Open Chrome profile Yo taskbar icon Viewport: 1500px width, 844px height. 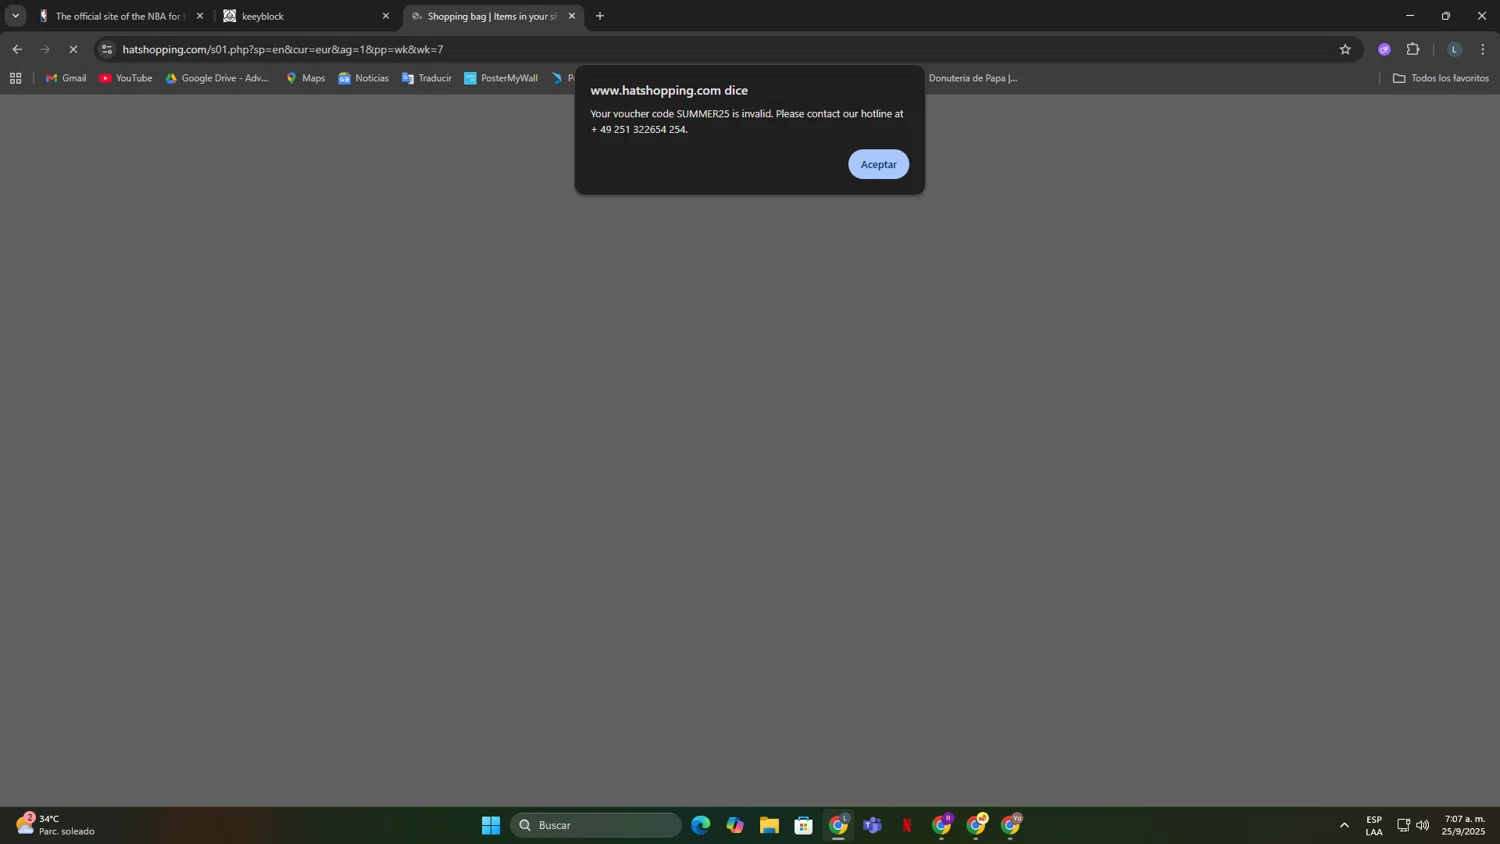(x=1010, y=825)
